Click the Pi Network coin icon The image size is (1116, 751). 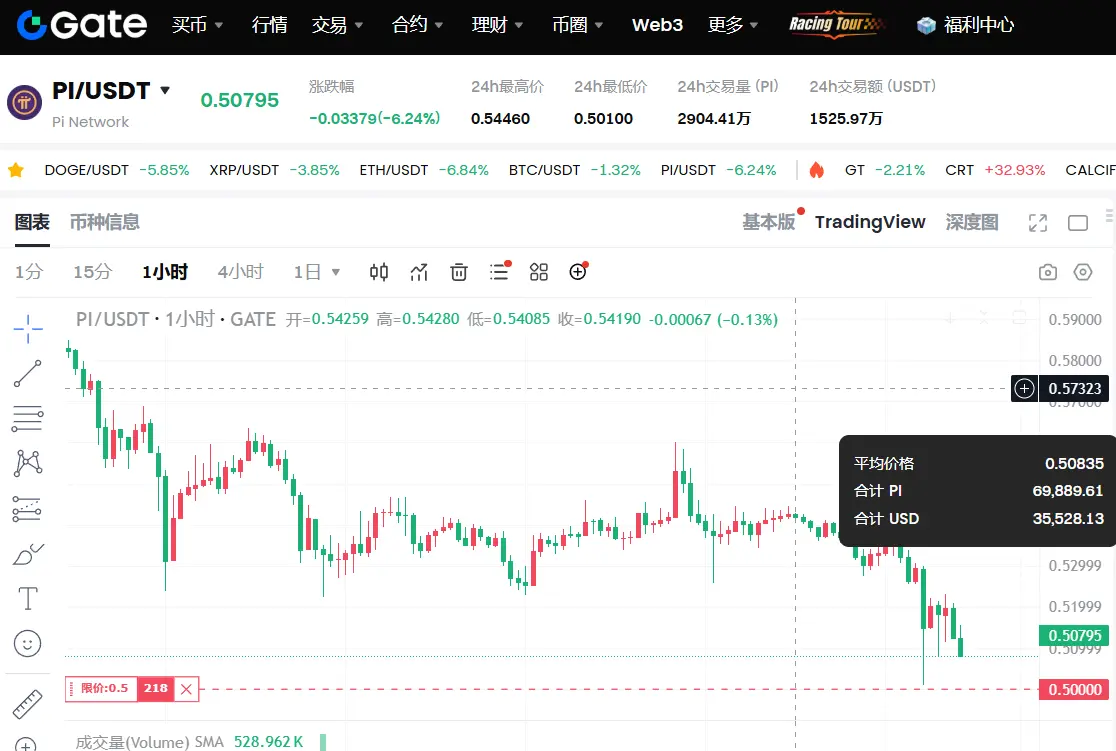(24, 103)
